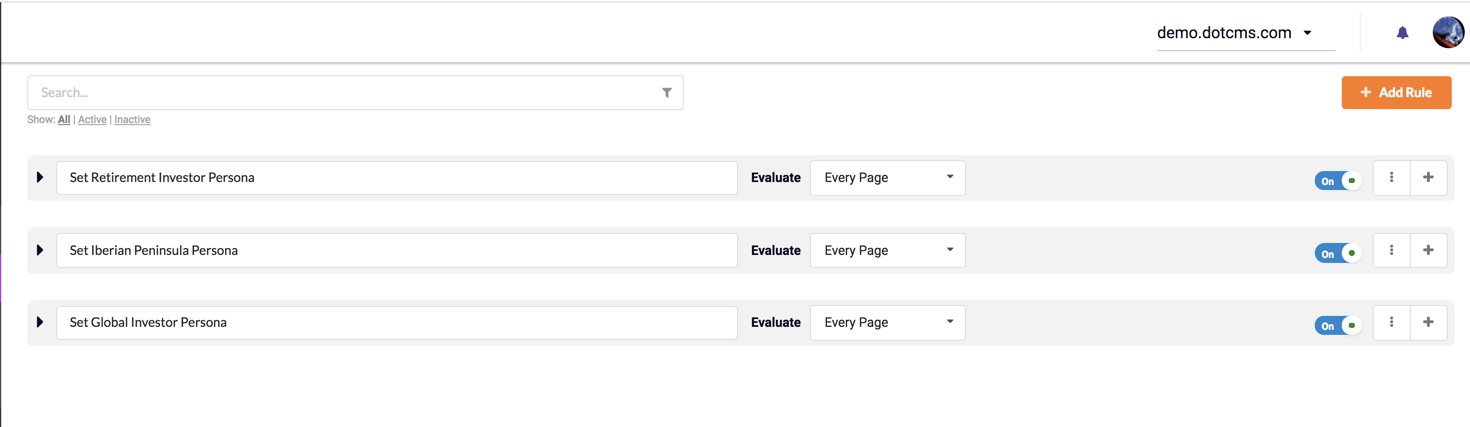Screen dimensions: 1470x427
Task: Click plus icon on Retirement Investor rule
Action: click(x=1428, y=178)
